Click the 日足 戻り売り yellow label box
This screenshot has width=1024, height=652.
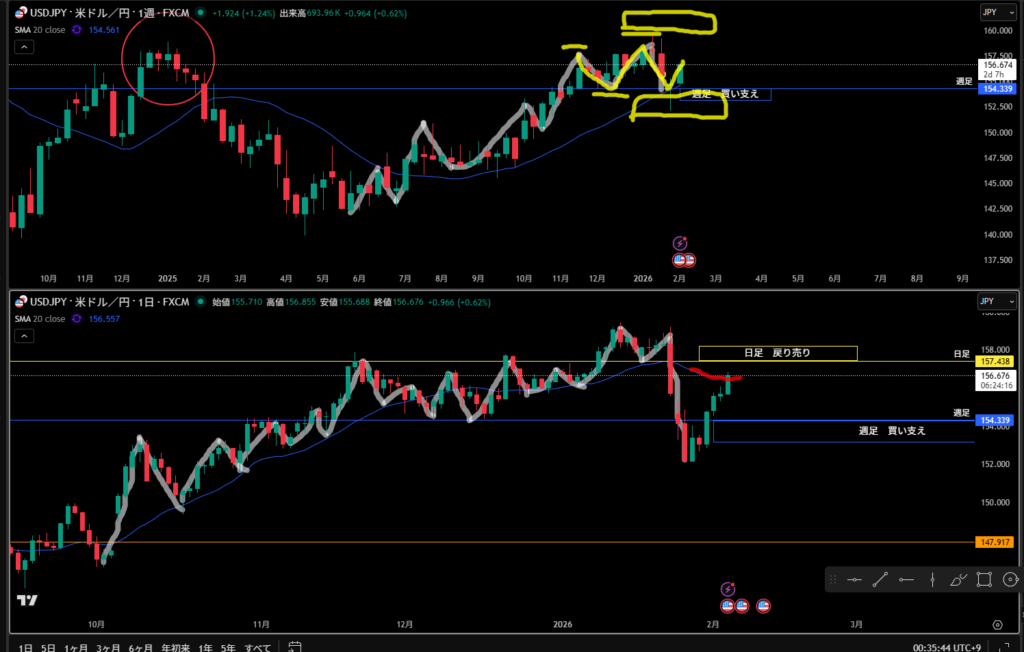[x=777, y=353]
